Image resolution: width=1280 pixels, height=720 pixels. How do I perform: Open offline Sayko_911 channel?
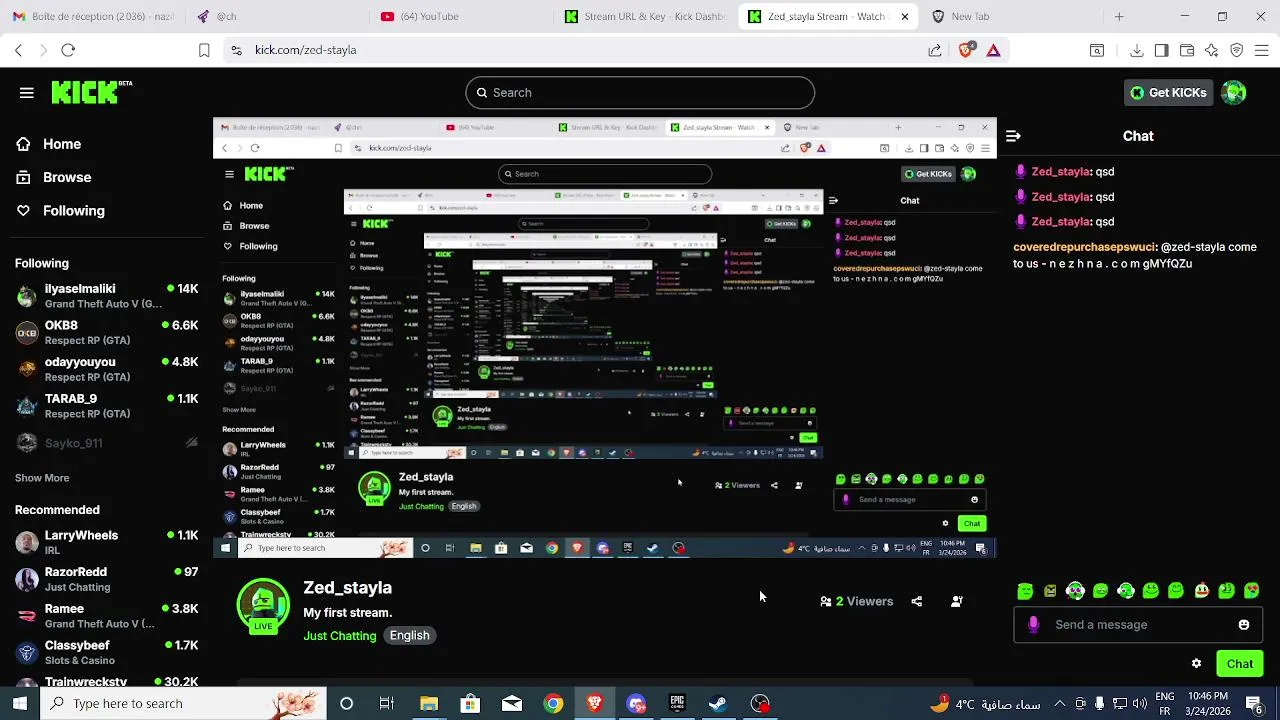(106, 442)
